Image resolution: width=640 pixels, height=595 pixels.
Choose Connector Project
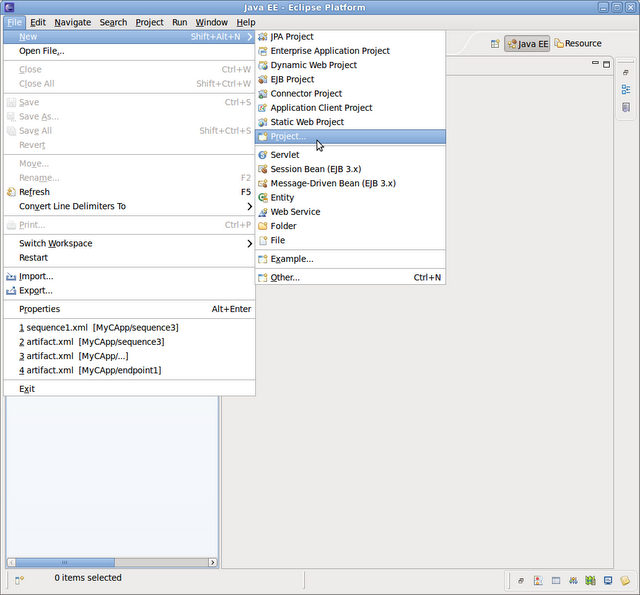coord(350,93)
